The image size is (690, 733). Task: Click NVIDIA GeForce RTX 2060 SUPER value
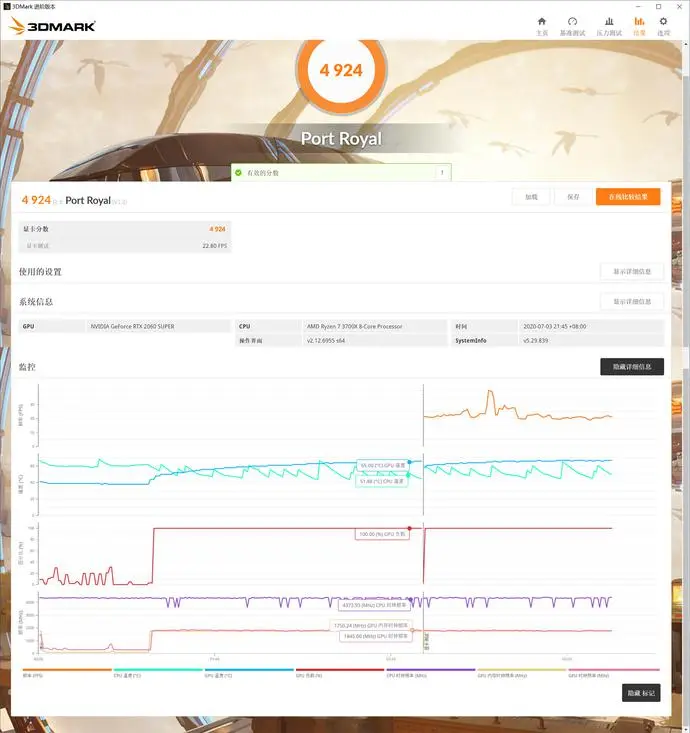point(133,326)
